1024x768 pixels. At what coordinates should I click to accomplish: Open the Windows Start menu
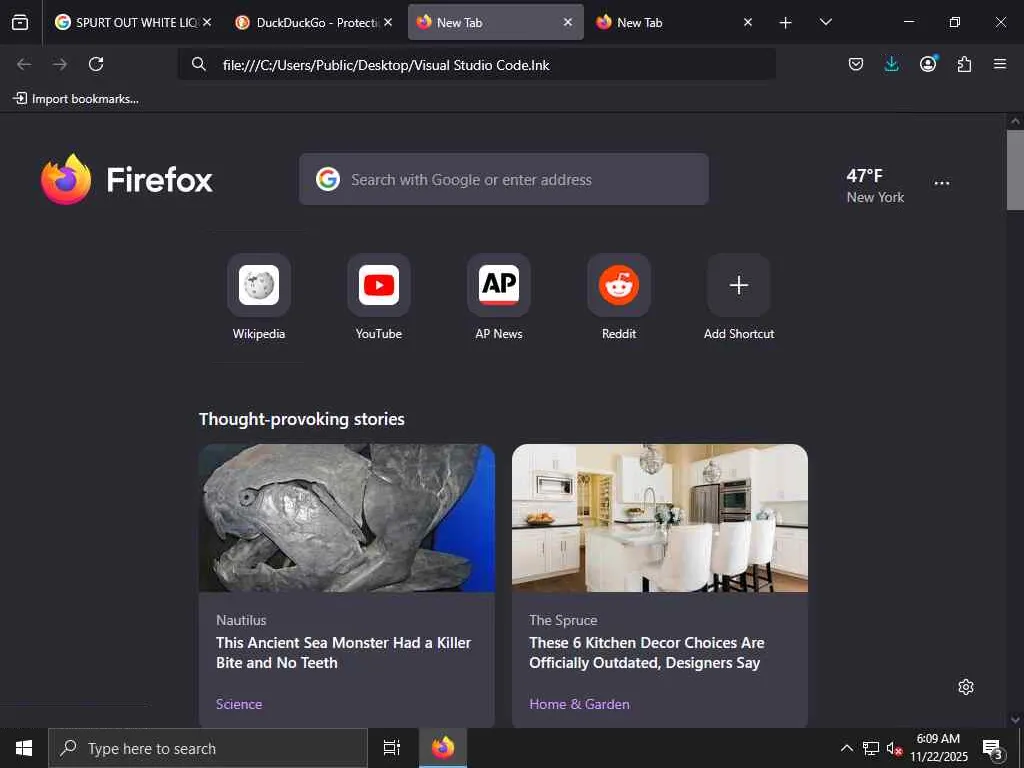24,748
